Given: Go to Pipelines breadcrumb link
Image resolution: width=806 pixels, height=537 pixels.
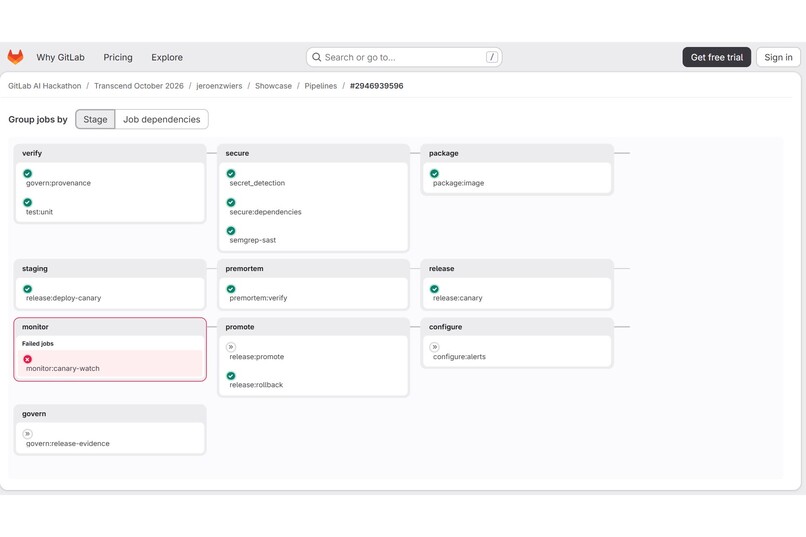Looking at the screenshot, I should coord(321,86).
